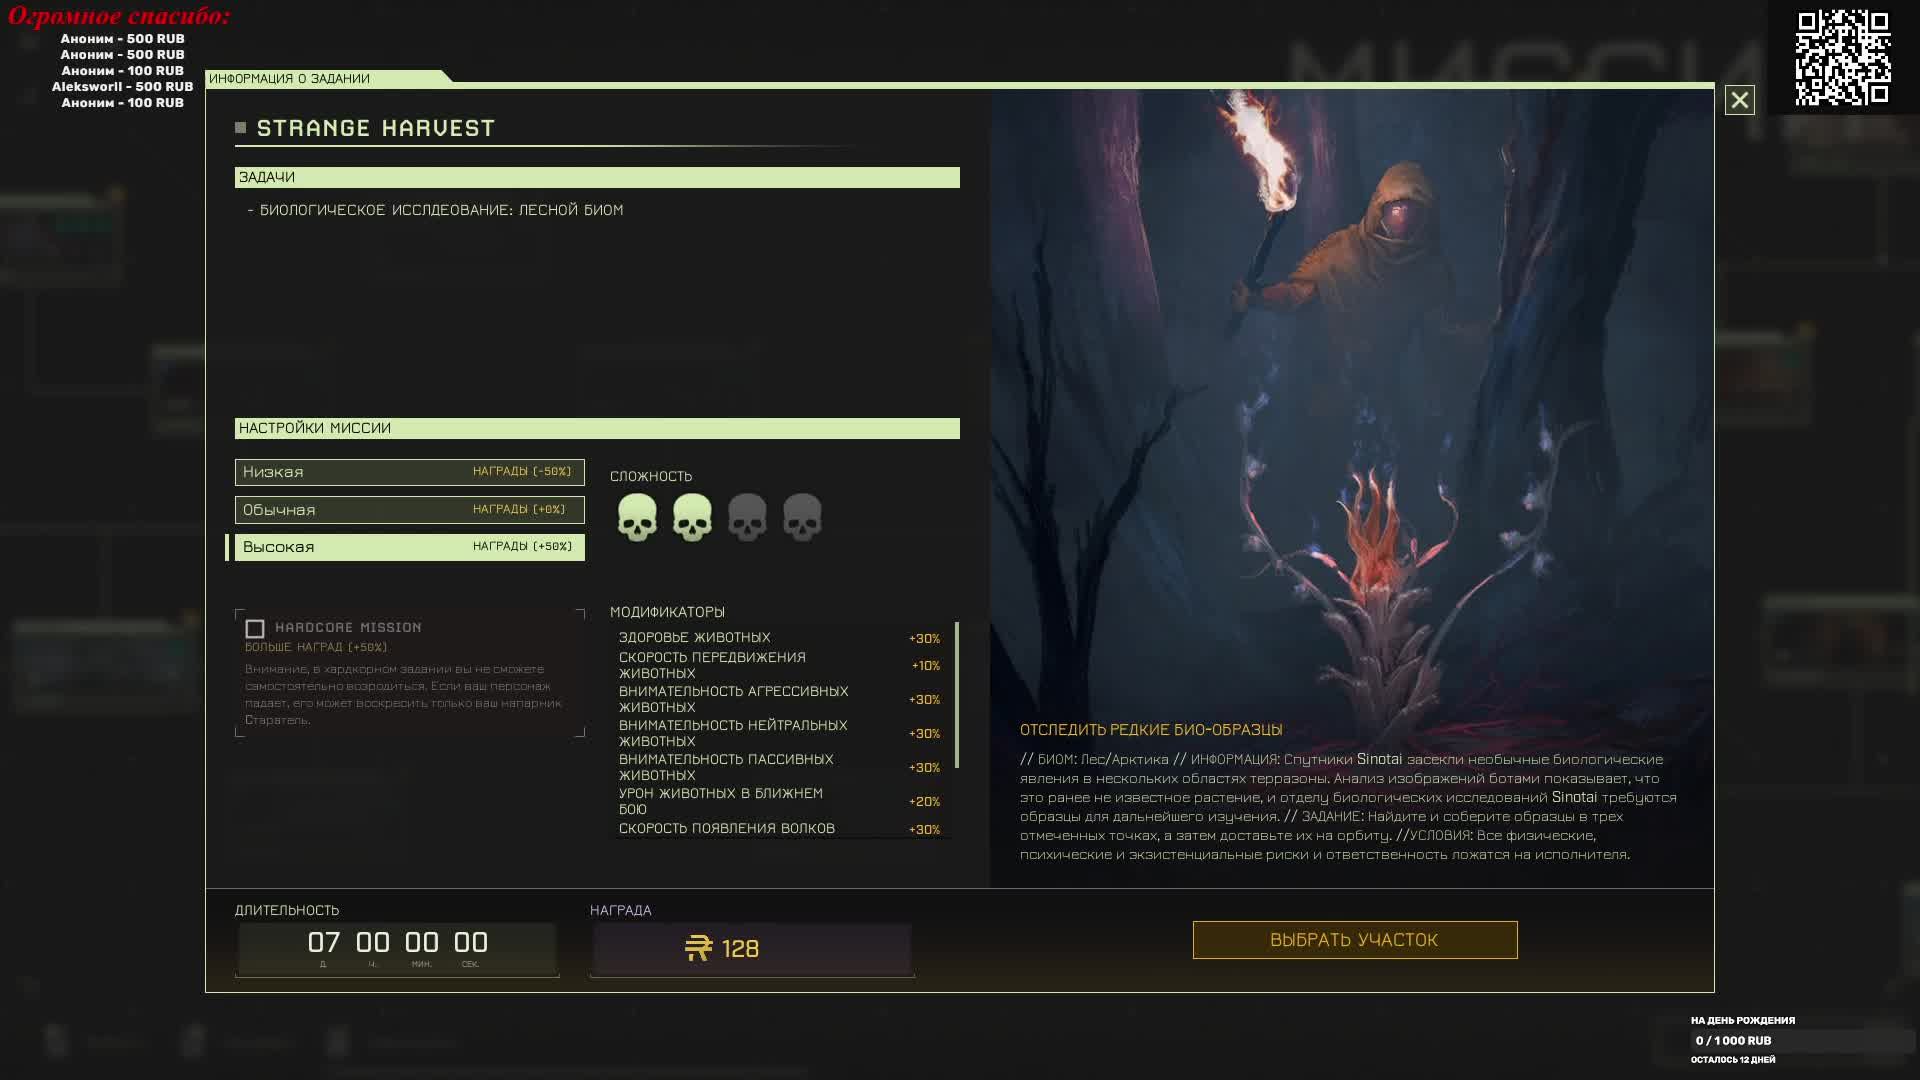Select Высокая difficulty option
This screenshot has width=1920, height=1080.
(x=409, y=547)
